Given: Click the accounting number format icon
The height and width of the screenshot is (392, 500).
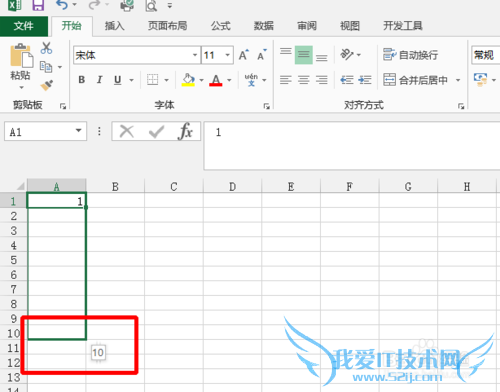Looking at the screenshot, I should pyautogui.click(x=480, y=80).
